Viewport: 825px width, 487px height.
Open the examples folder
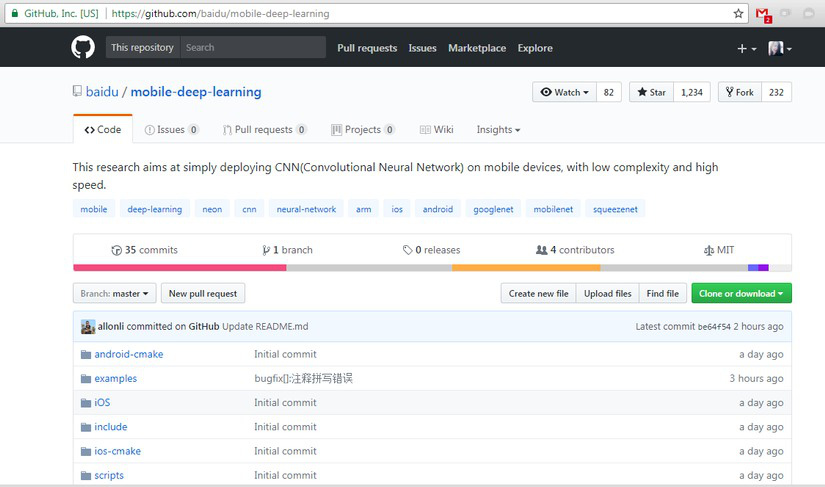click(116, 378)
